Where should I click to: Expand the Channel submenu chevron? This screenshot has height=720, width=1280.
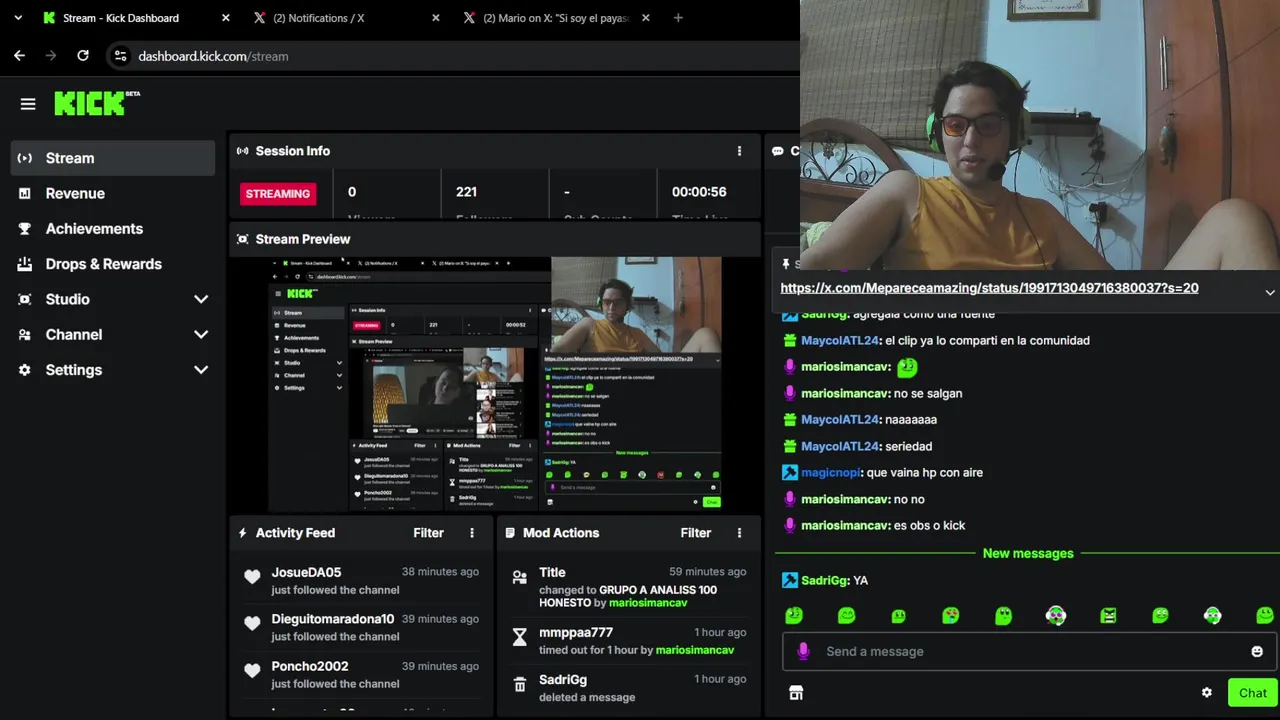201,334
